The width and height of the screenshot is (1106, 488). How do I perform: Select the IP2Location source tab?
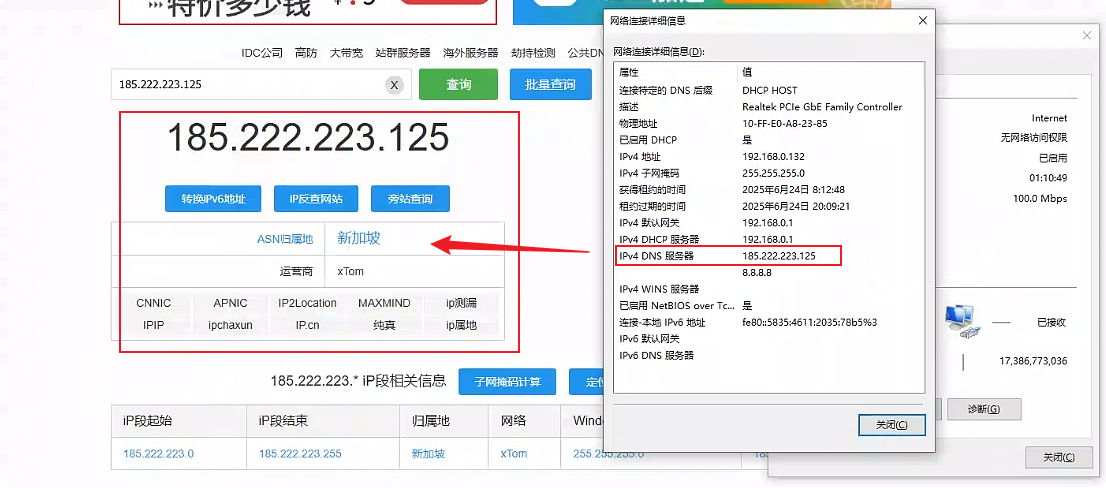click(x=307, y=303)
